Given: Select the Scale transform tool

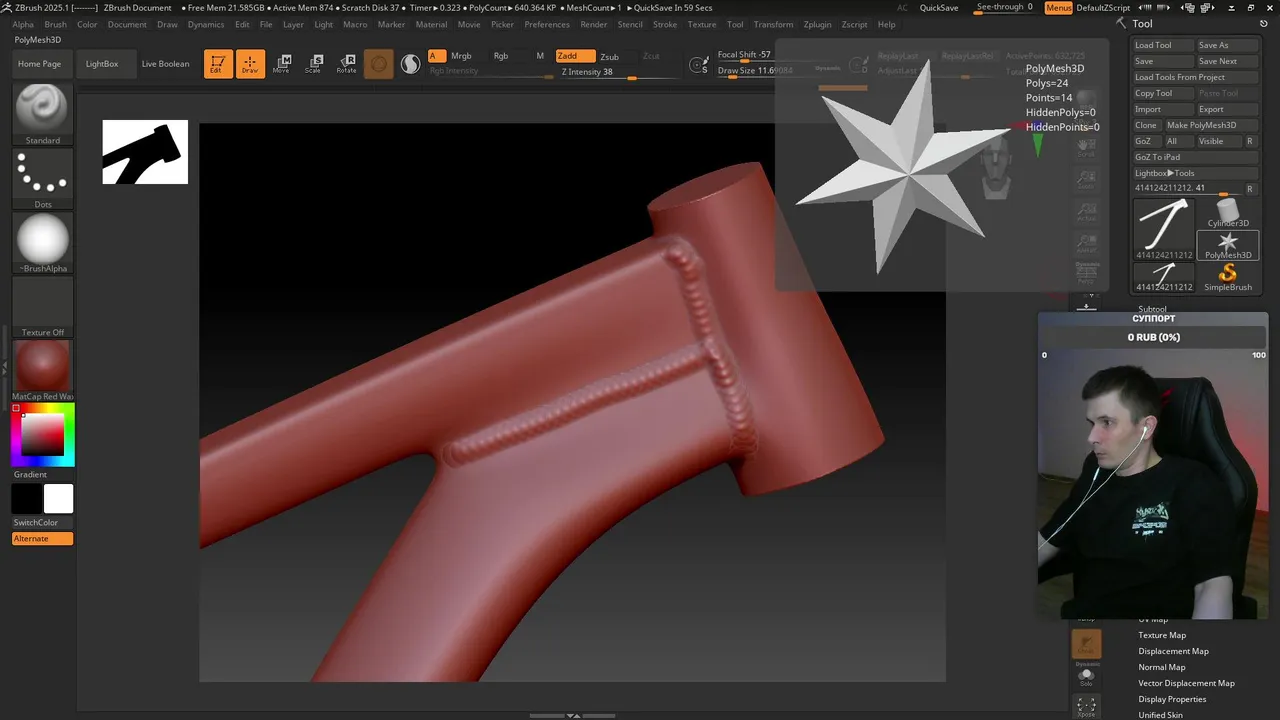Looking at the screenshot, I should (x=314, y=64).
